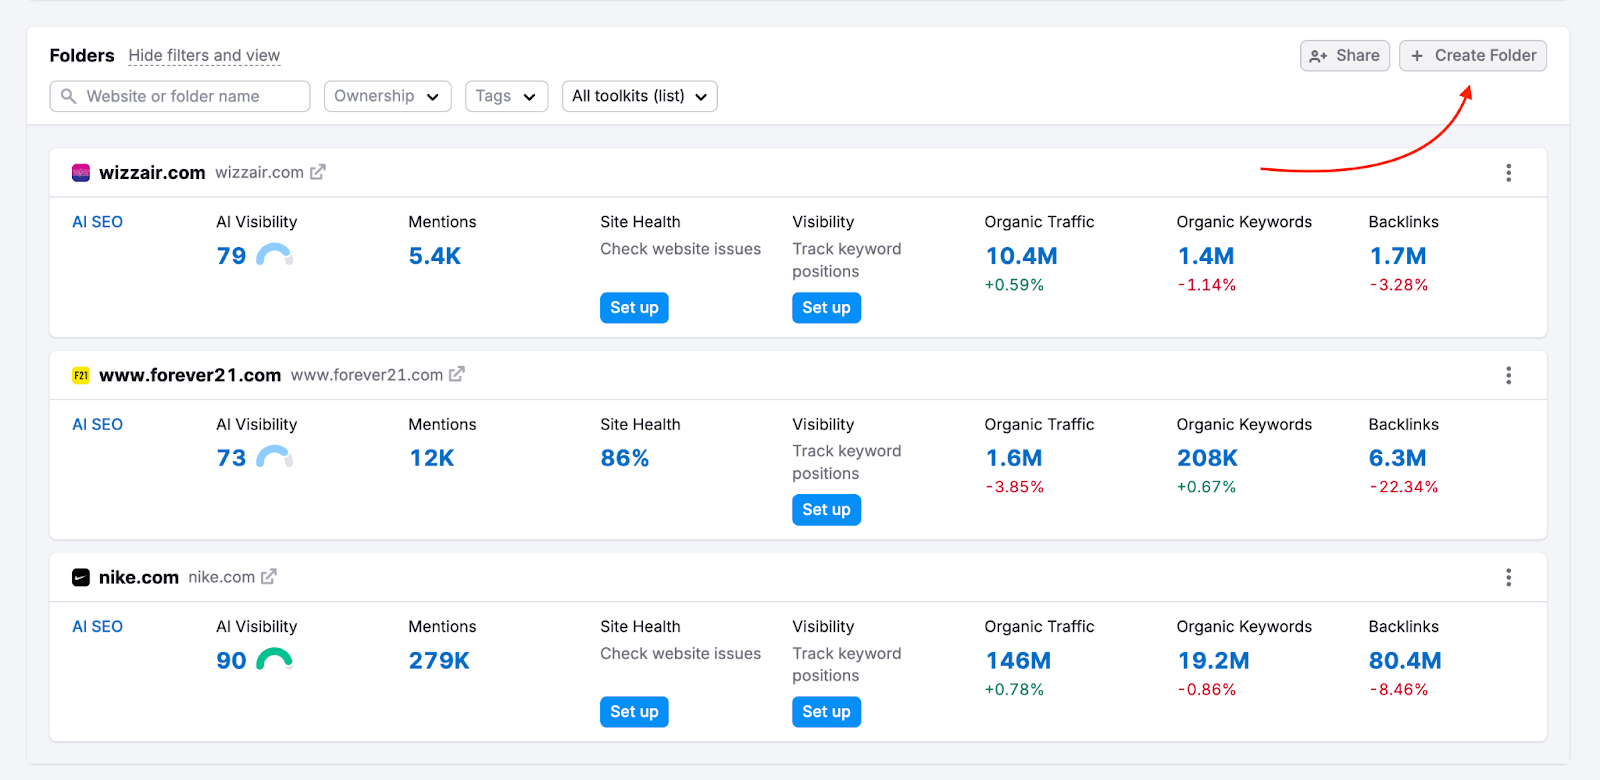The height and width of the screenshot is (780, 1600).
Task: Open AI SEO for wizzair.com
Action: click(x=97, y=222)
